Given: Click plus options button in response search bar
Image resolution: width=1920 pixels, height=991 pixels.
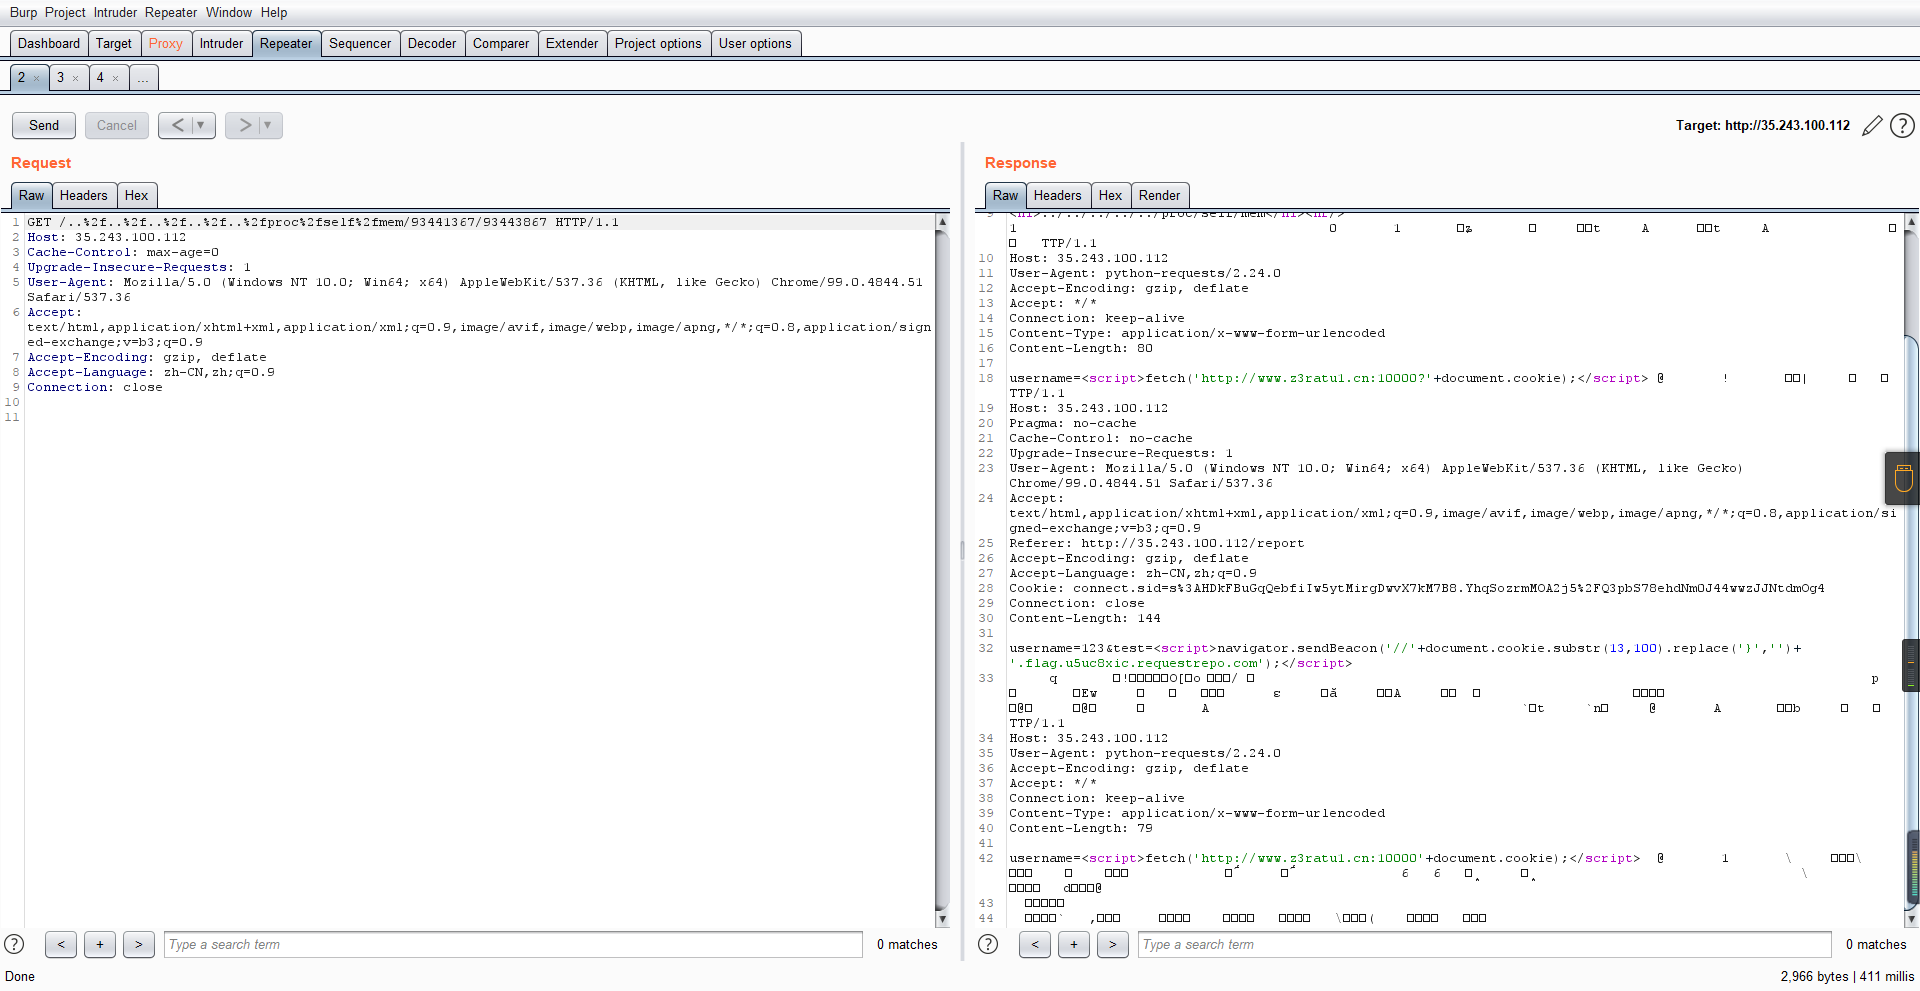Looking at the screenshot, I should (1074, 944).
